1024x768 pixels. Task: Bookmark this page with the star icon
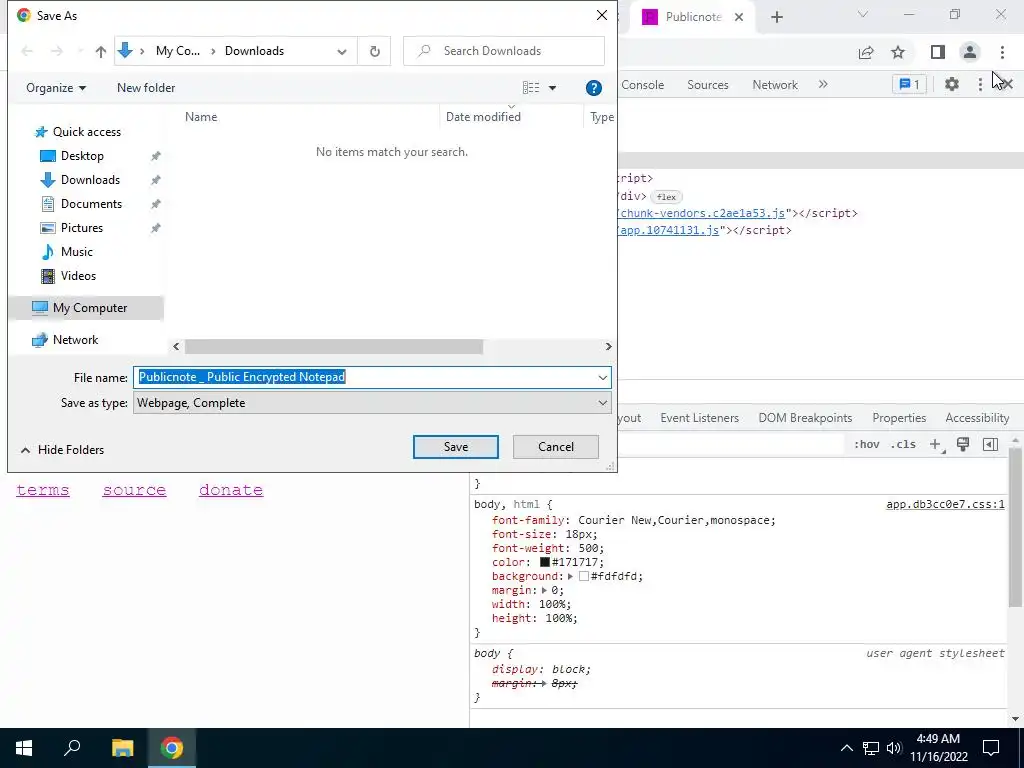point(898,52)
